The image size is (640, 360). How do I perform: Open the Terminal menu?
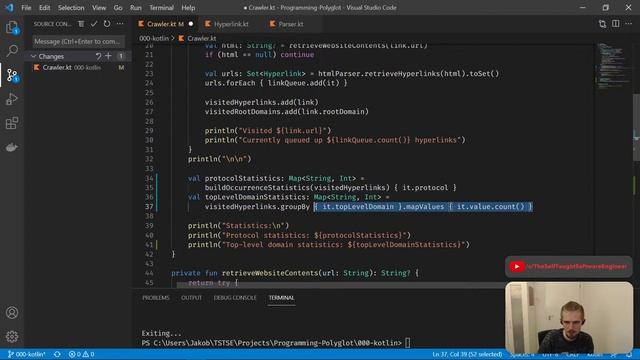point(161,8)
